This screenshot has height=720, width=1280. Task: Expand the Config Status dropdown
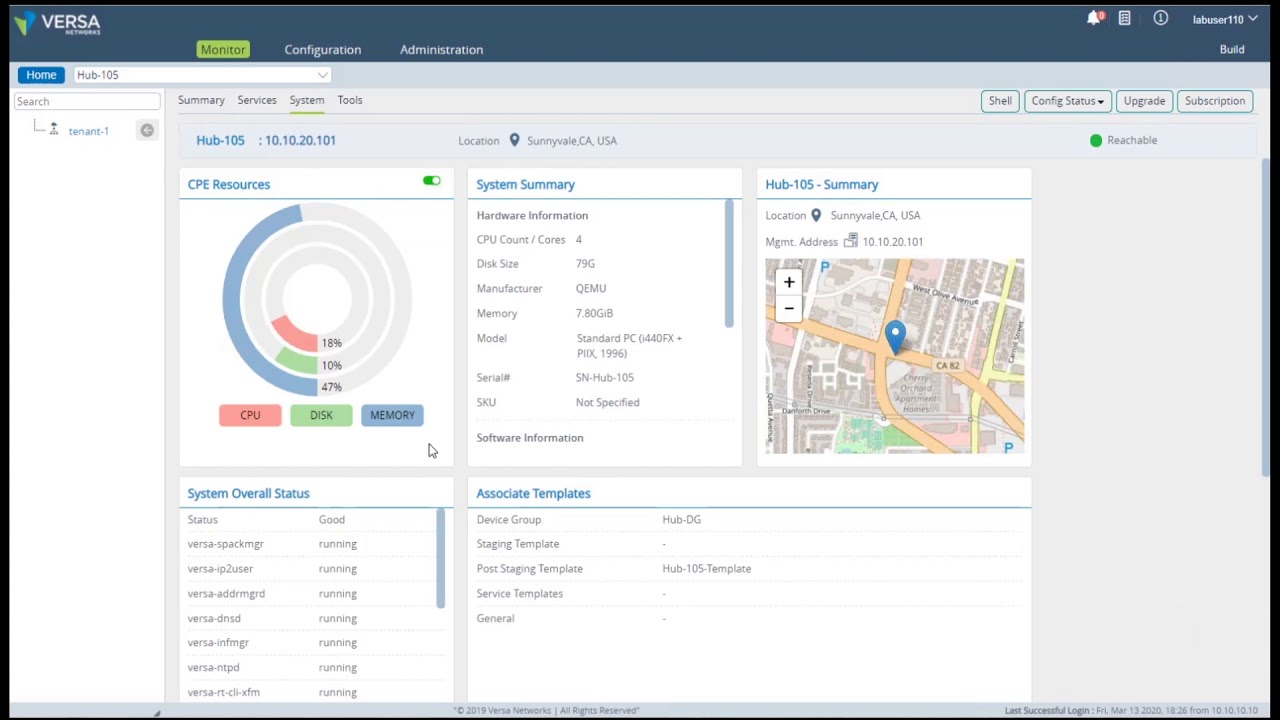pos(1068,101)
